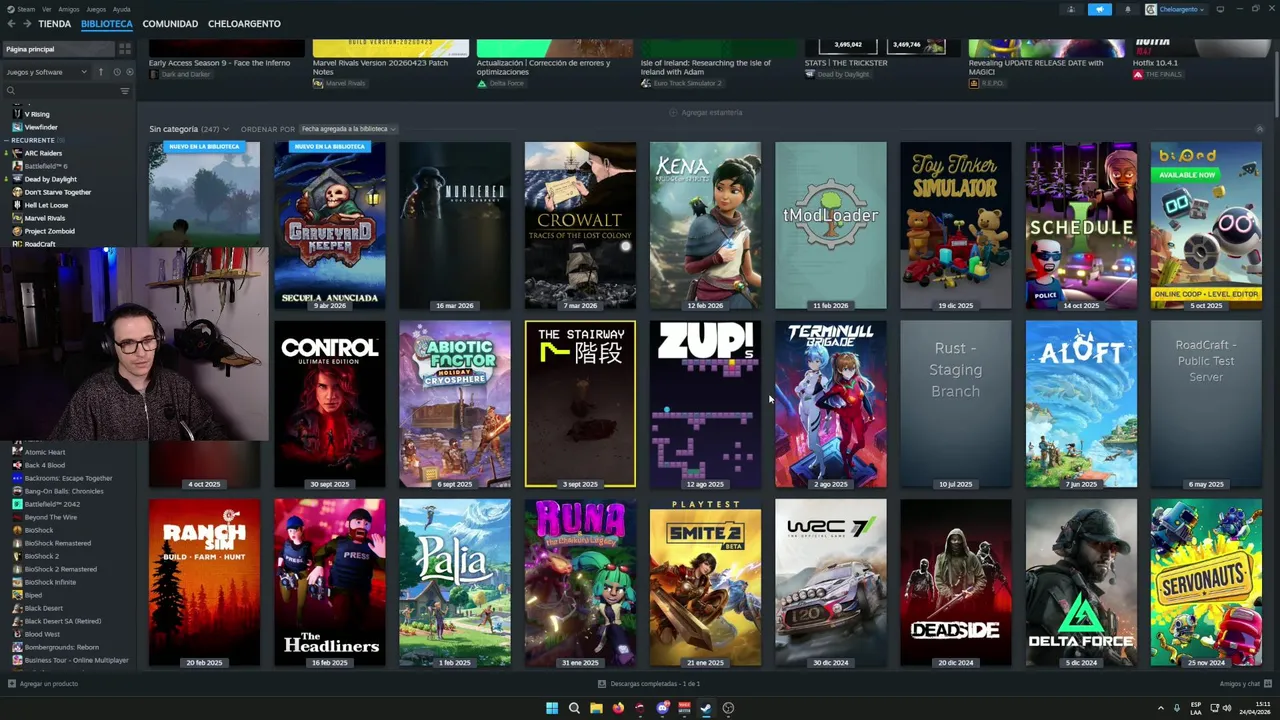Toggle ready-to-play filter icon
The image size is (1280, 720).
(x=129, y=72)
